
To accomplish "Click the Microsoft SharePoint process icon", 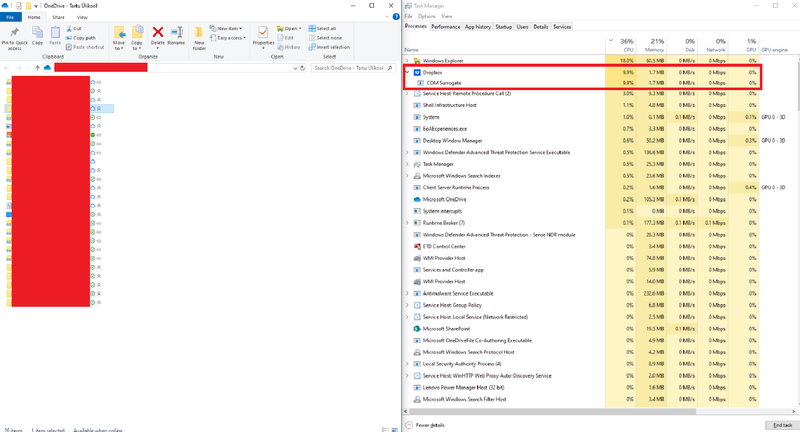I will [417, 328].
